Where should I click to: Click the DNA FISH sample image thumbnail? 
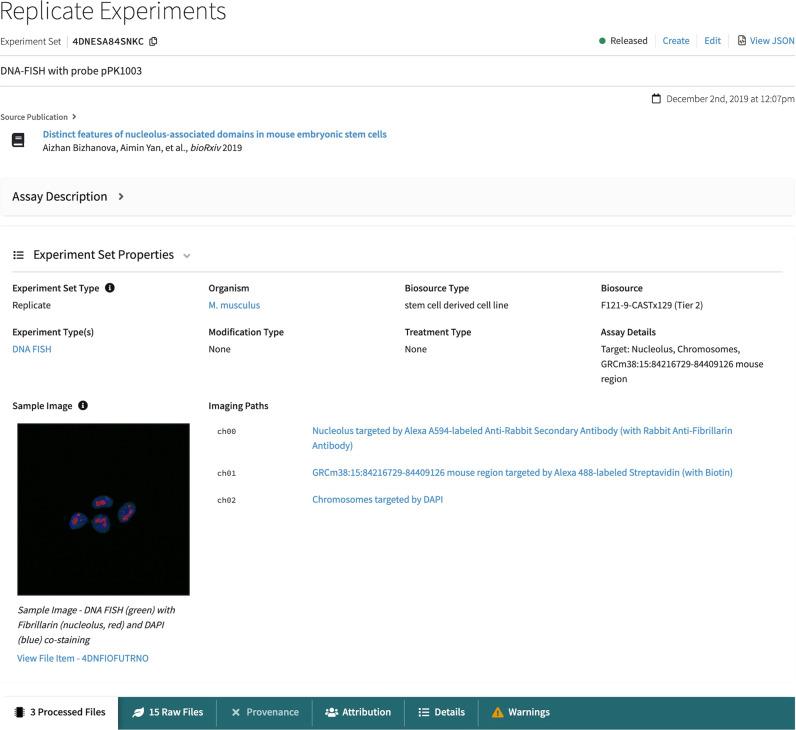(104, 509)
